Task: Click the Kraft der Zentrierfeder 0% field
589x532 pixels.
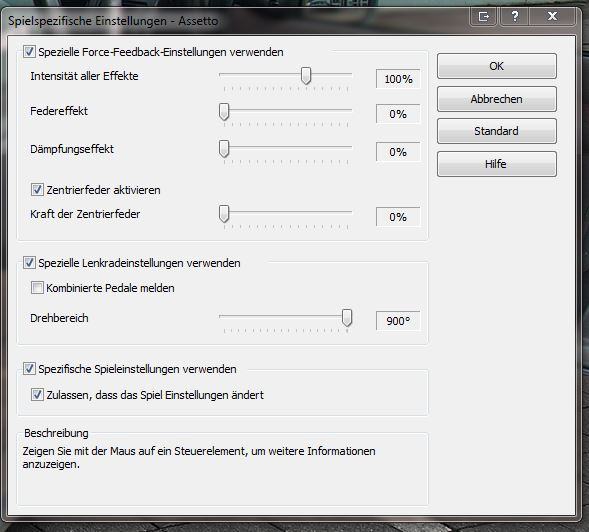Action: 398,217
